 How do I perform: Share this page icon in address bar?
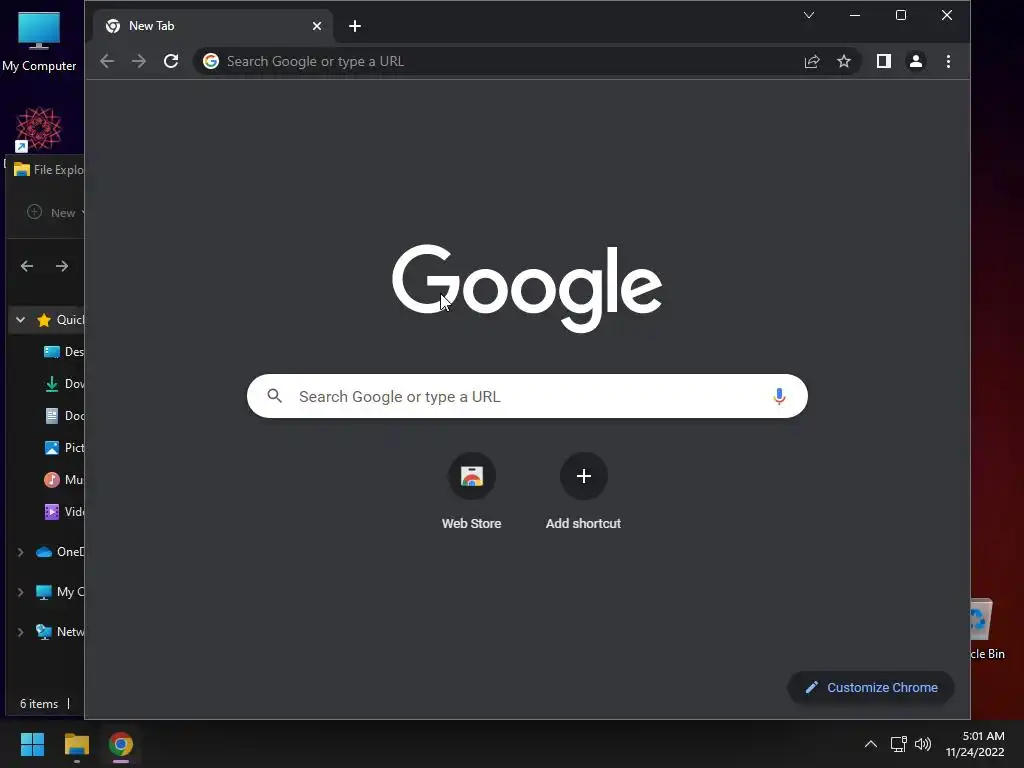812,61
